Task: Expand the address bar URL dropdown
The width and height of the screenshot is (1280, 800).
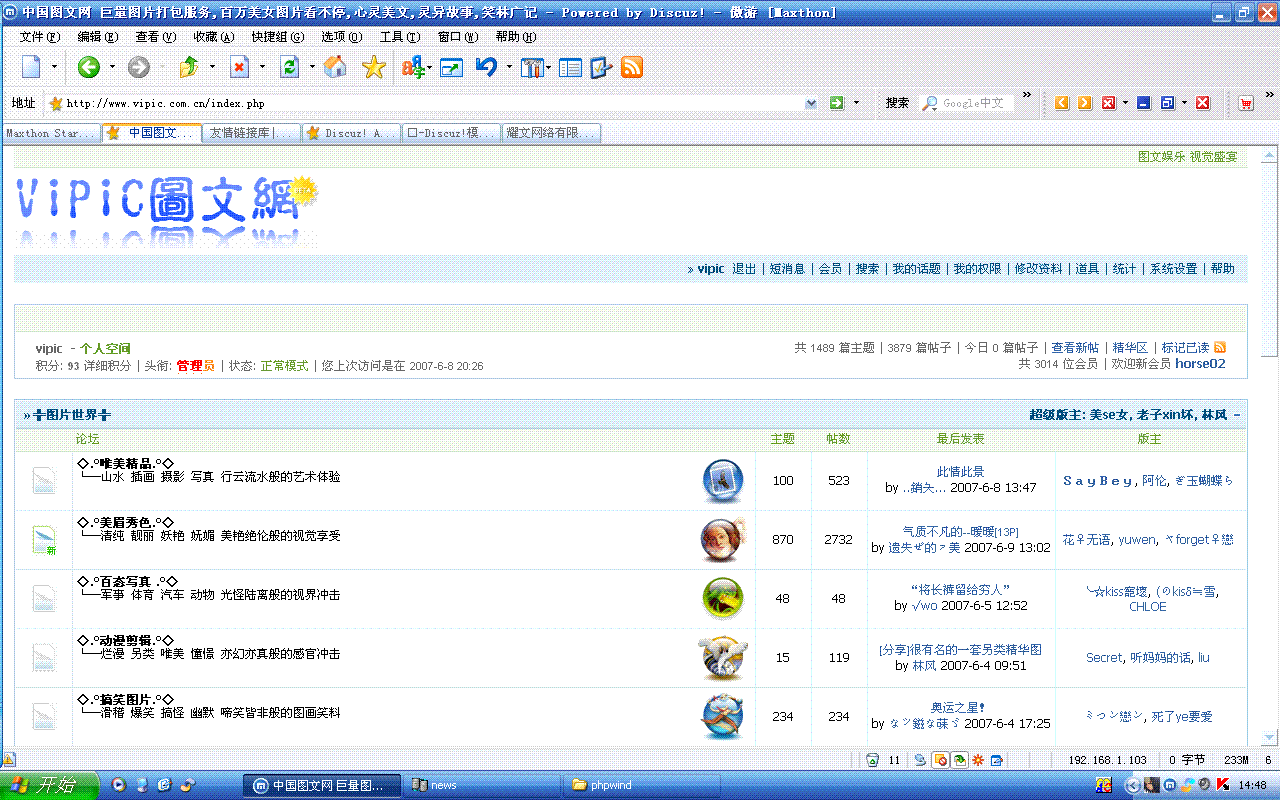Action: click(x=813, y=101)
